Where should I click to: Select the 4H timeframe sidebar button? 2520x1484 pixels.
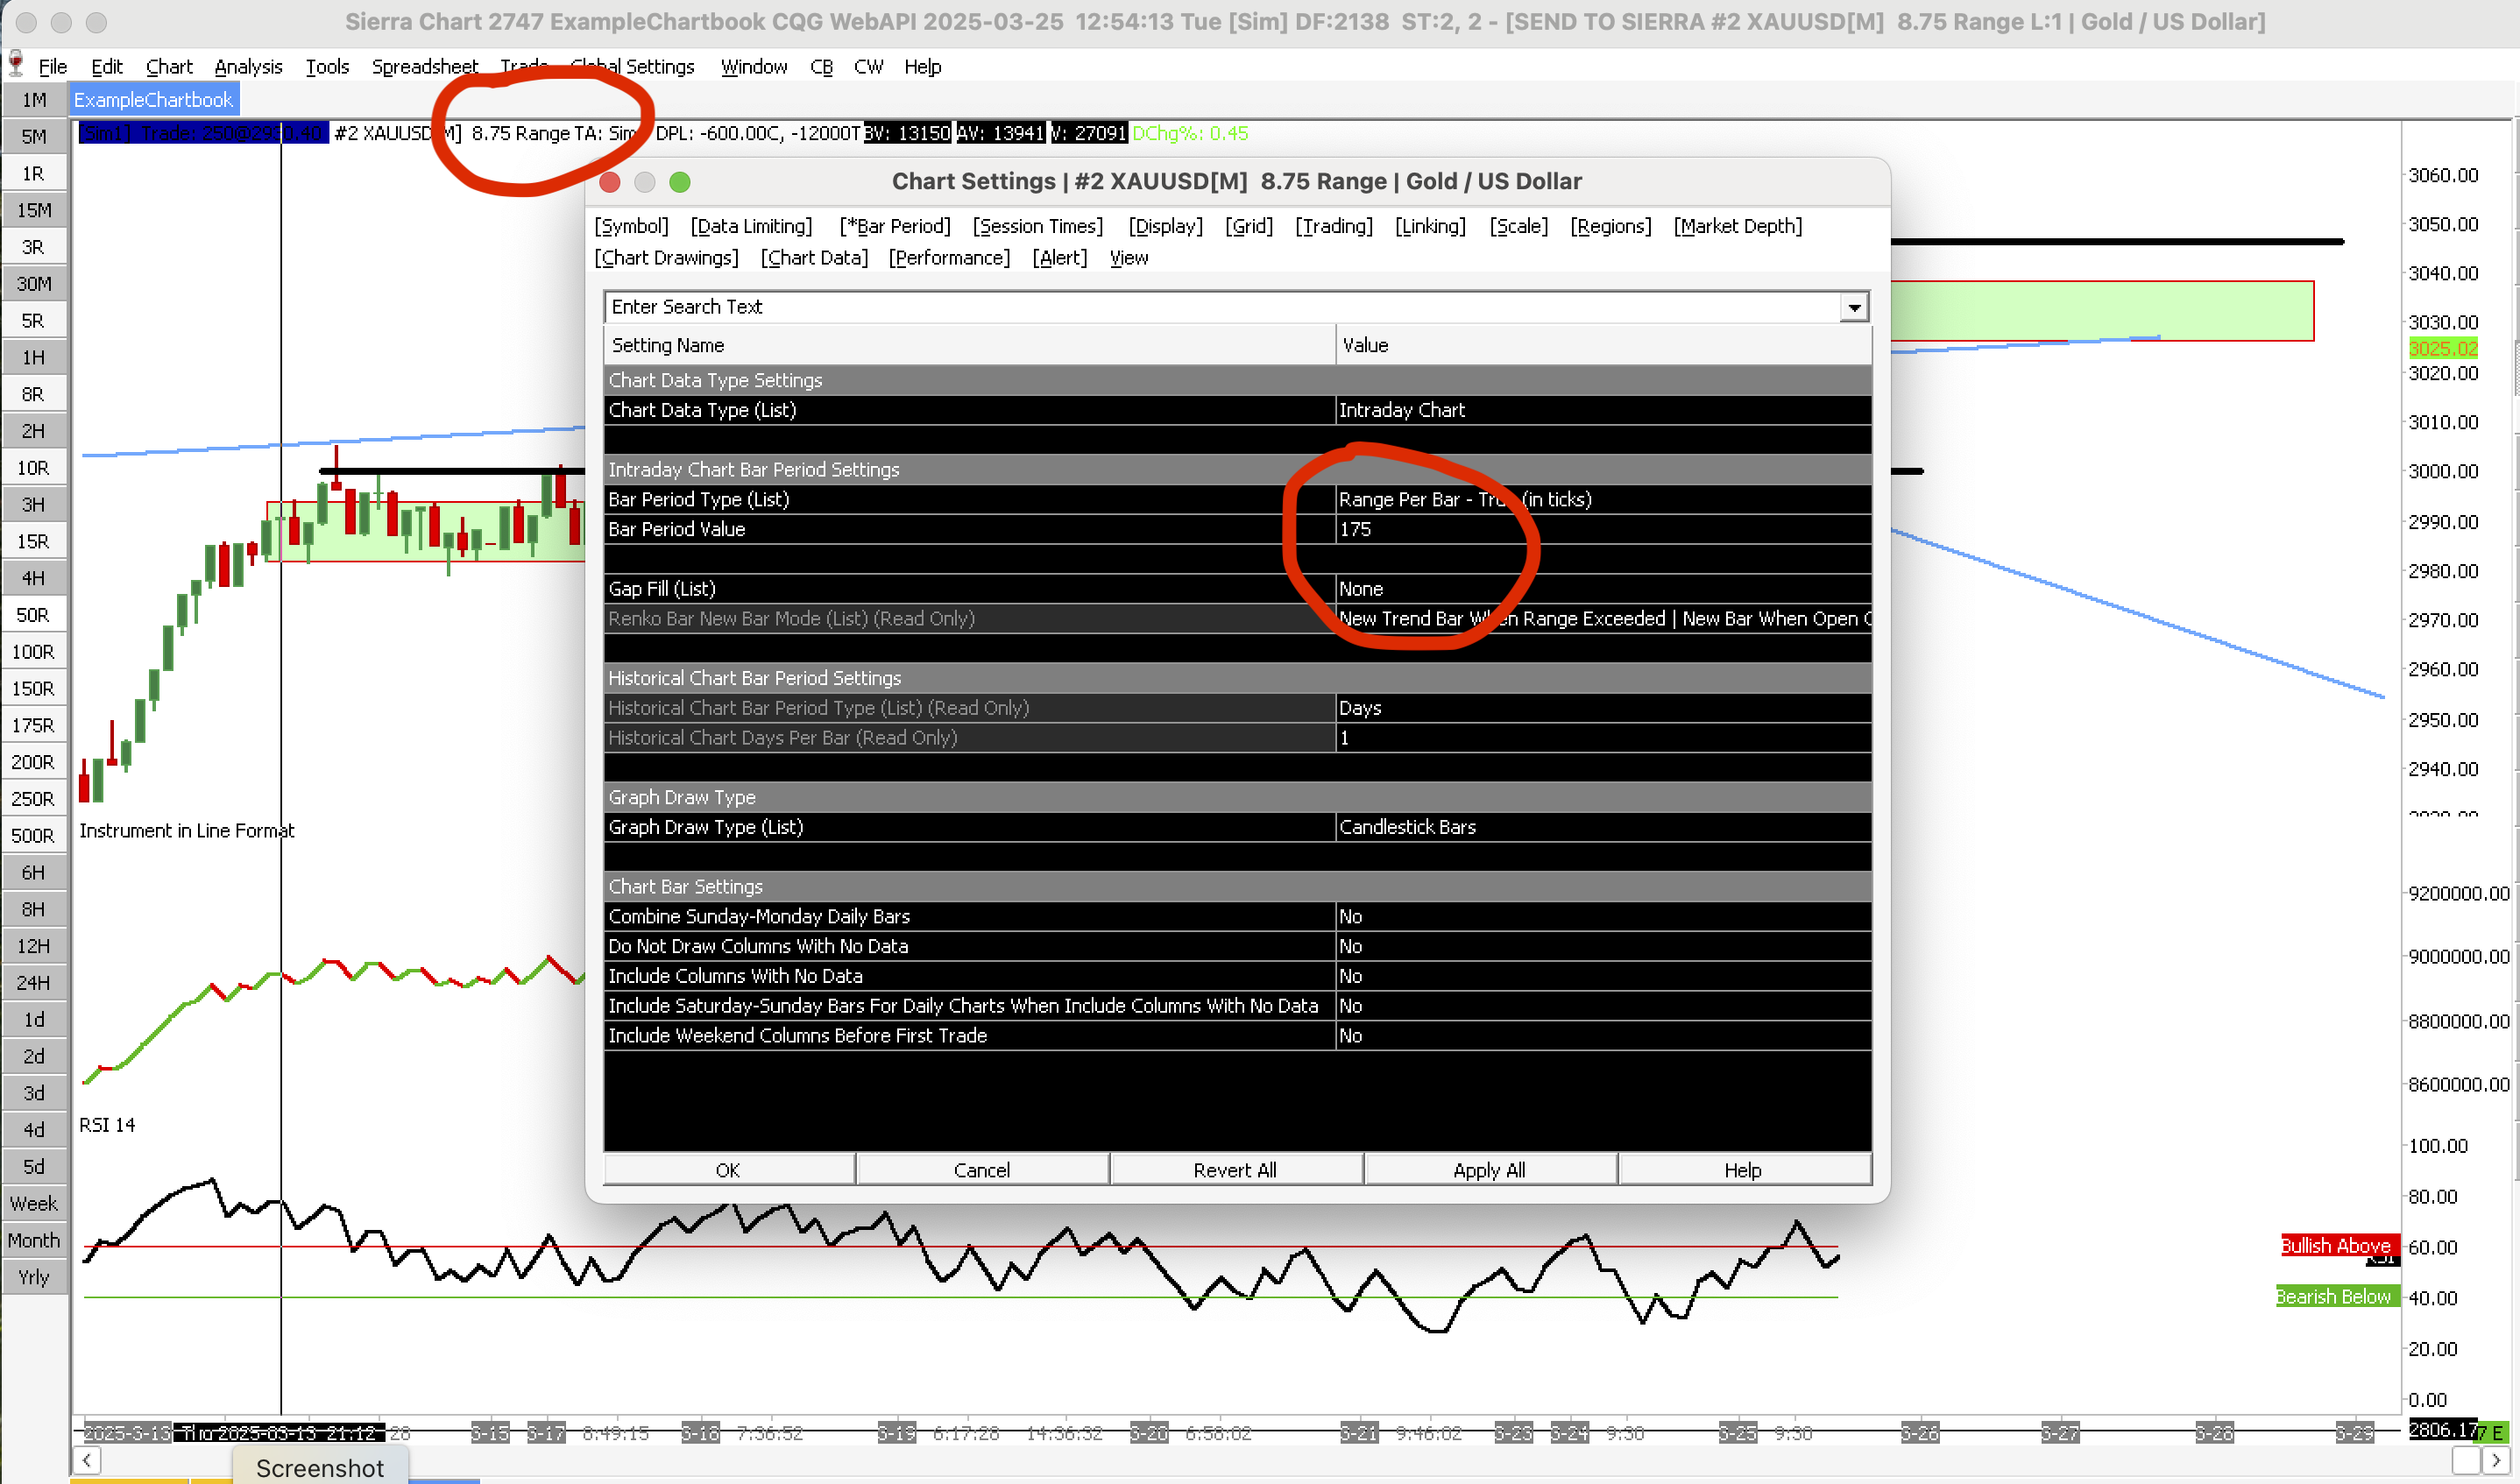click(33, 578)
